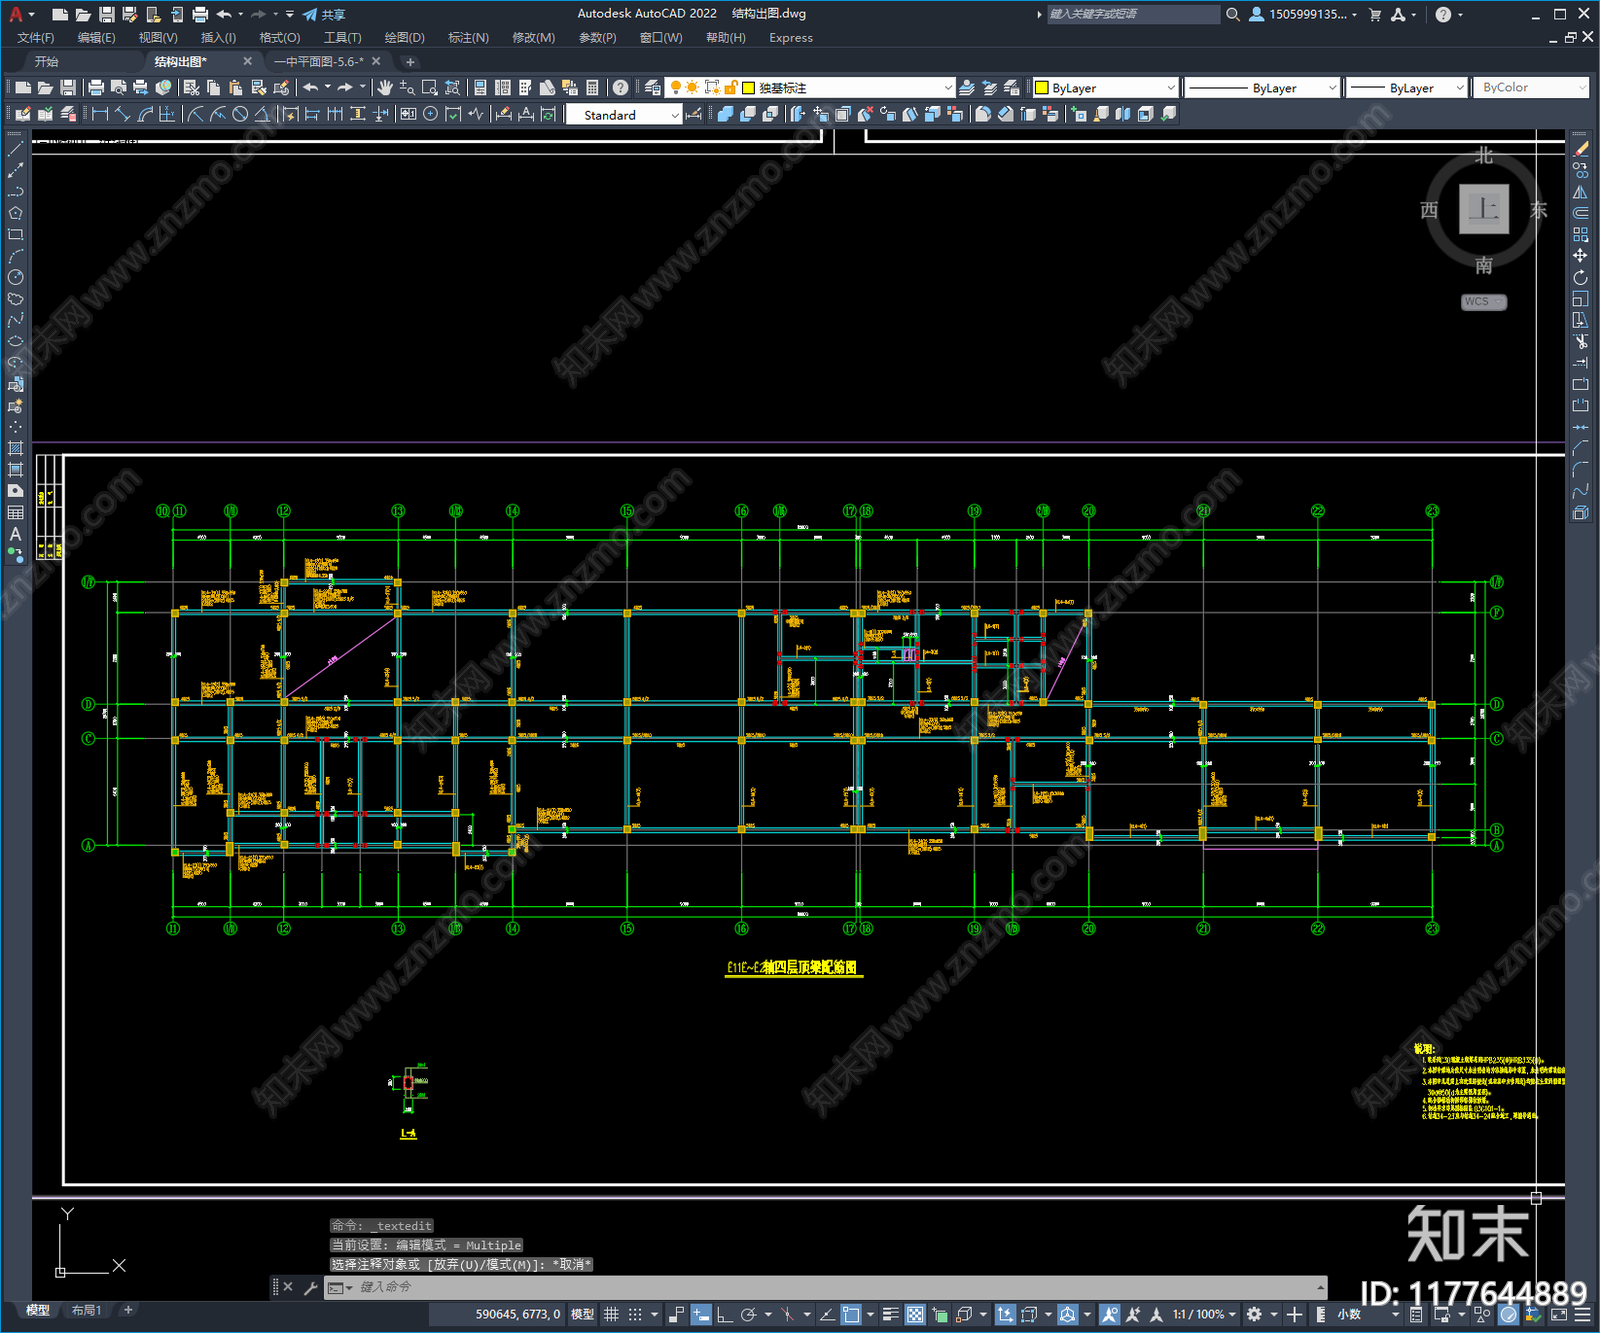
Task: Toggle lineweight display in status bar
Action: 891,1314
